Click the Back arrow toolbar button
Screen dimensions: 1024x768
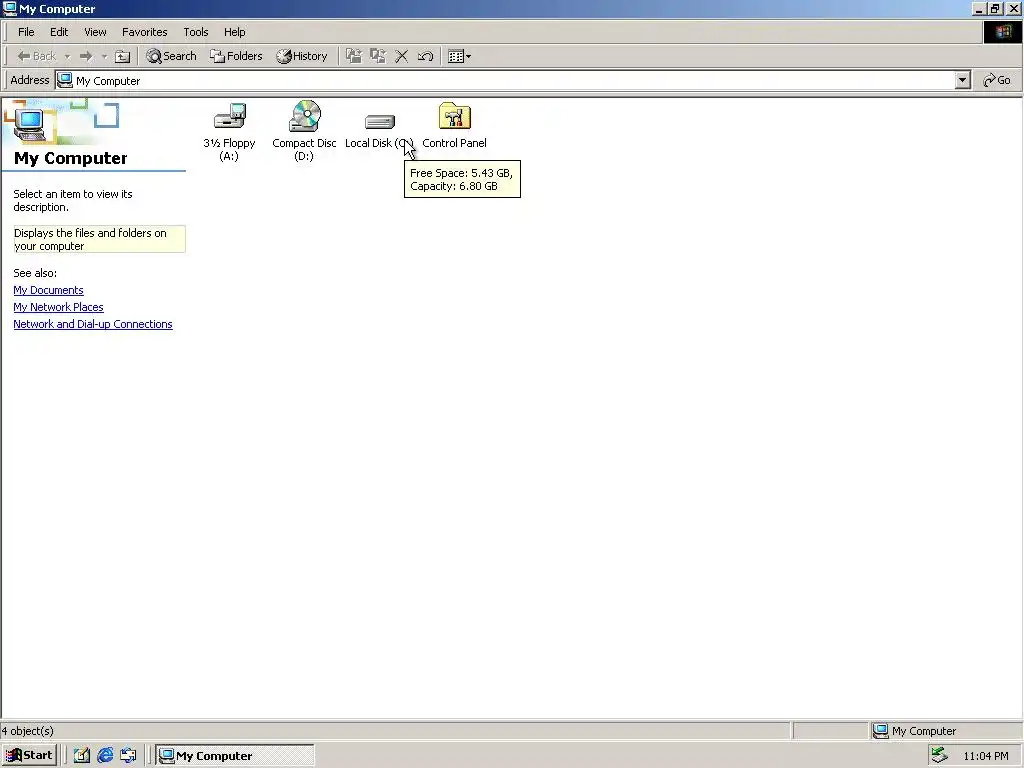[x=37, y=56]
